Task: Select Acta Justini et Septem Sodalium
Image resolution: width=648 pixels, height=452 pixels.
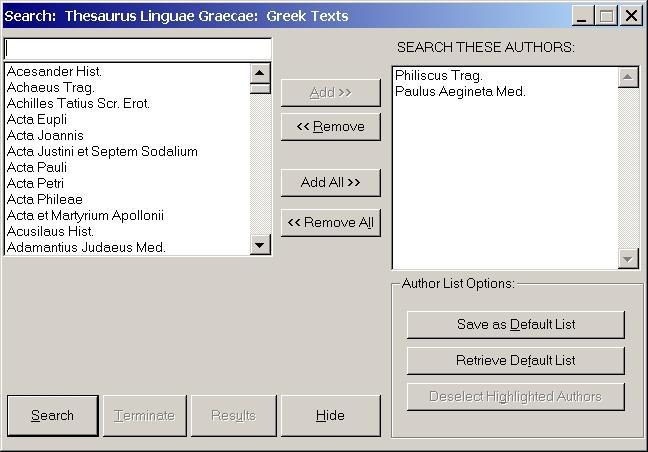Action: pos(127,151)
